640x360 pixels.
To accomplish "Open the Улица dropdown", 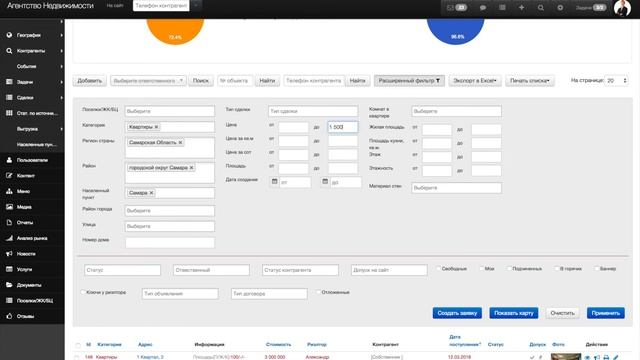I will coord(169,226).
